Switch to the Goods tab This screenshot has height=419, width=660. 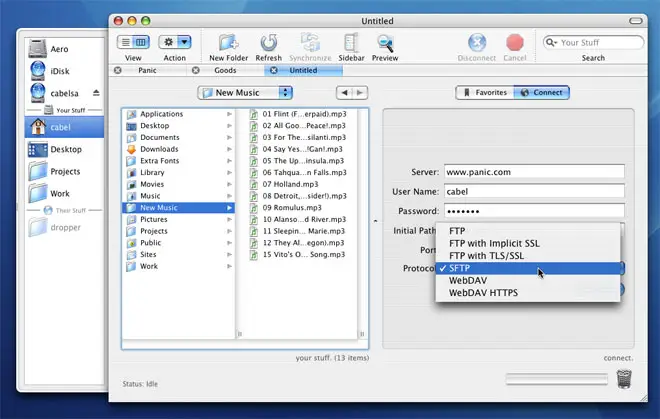tap(225, 70)
